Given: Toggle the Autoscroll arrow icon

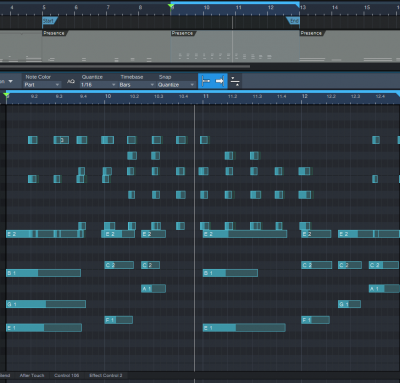Looking at the screenshot, I should click(220, 81).
